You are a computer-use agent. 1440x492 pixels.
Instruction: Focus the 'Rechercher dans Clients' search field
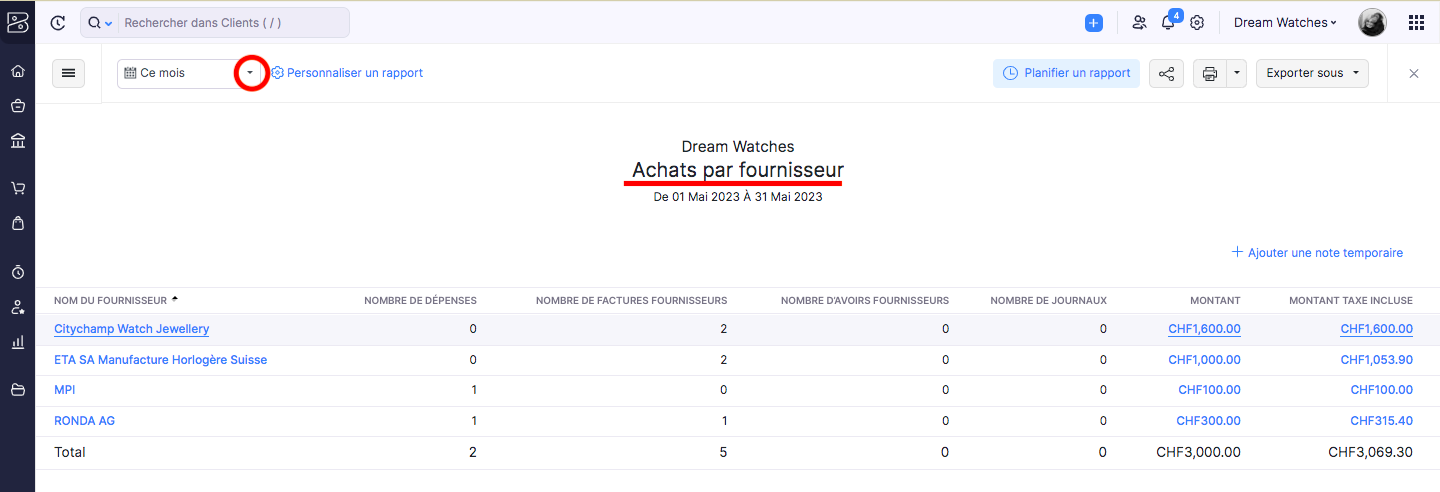point(233,22)
